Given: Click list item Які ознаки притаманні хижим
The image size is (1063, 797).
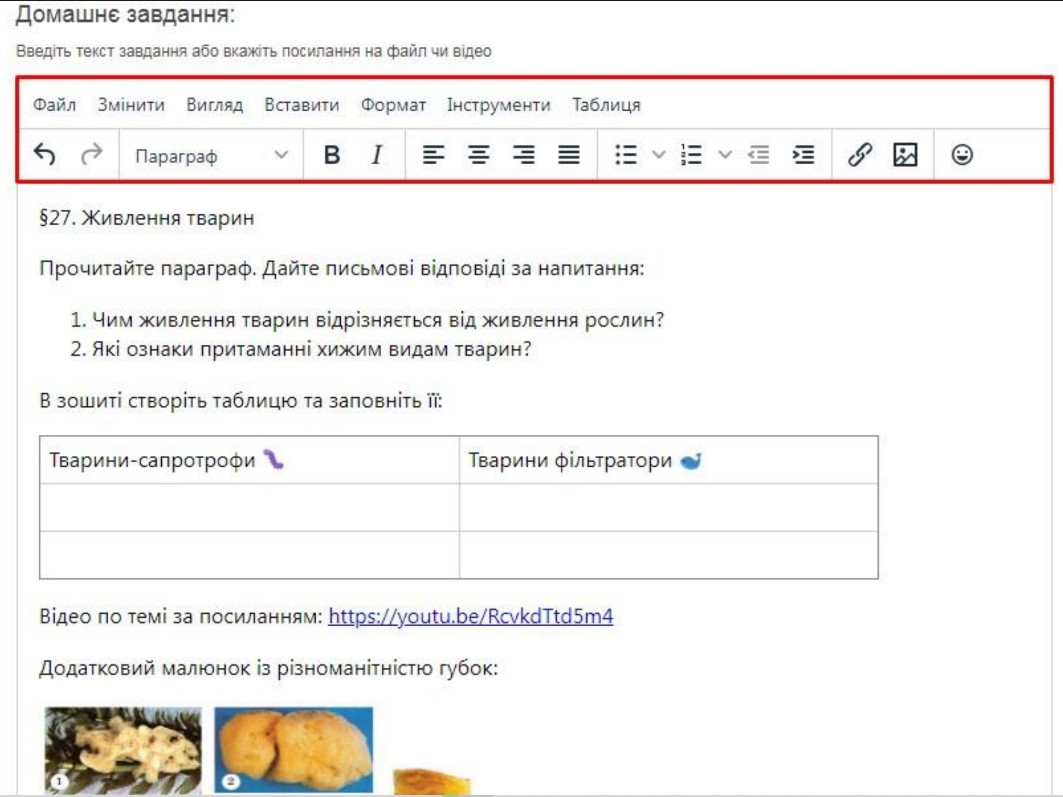Looking at the screenshot, I should click(x=311, y=349).
